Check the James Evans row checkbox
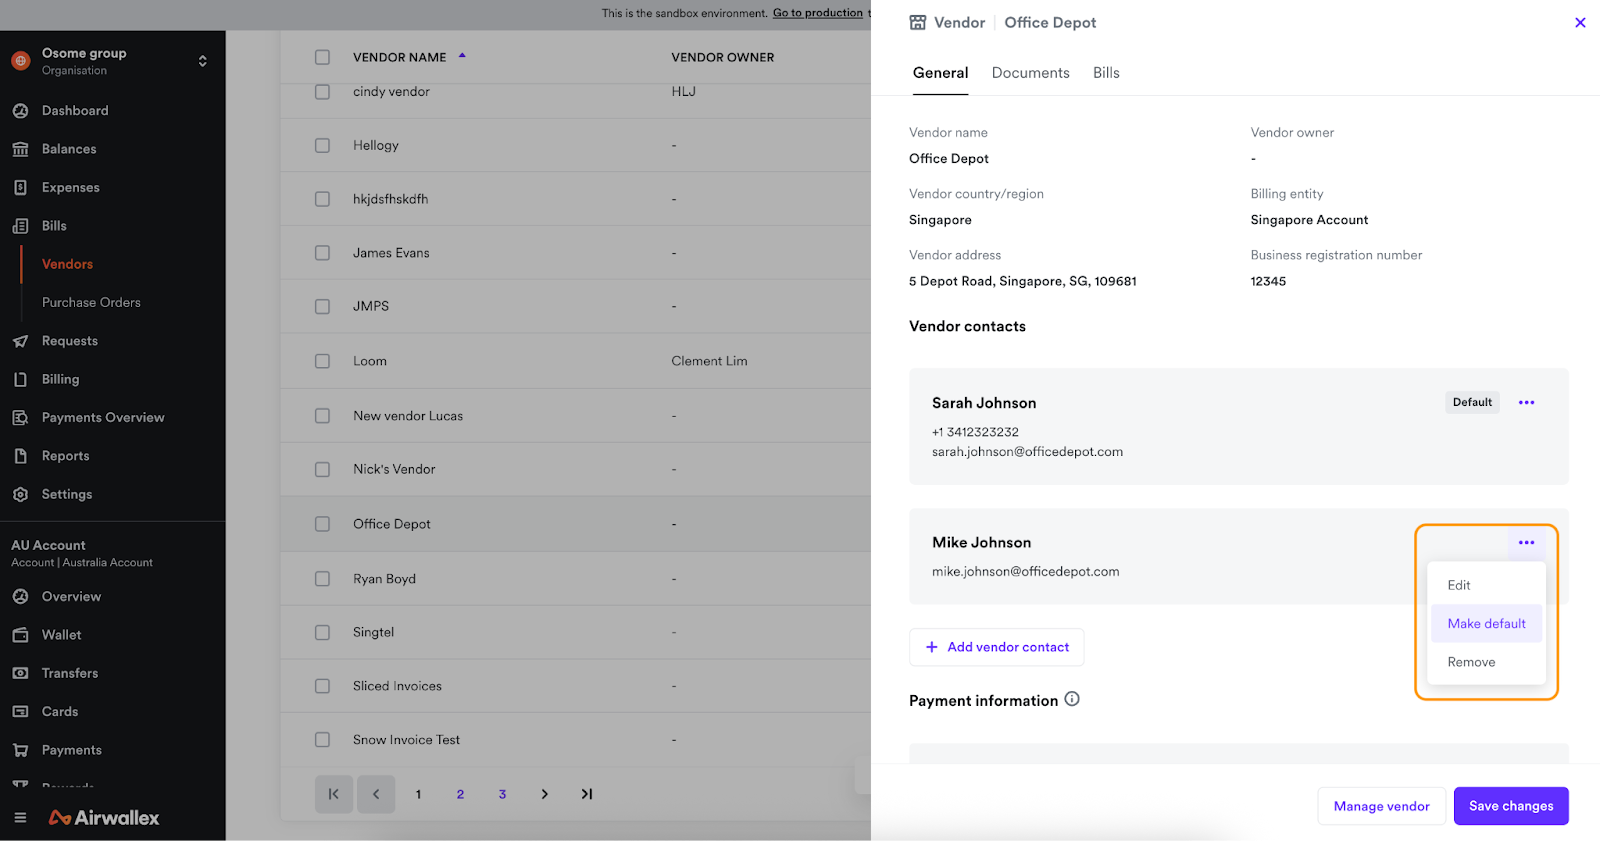1600x841 pixels. [322, 253]
